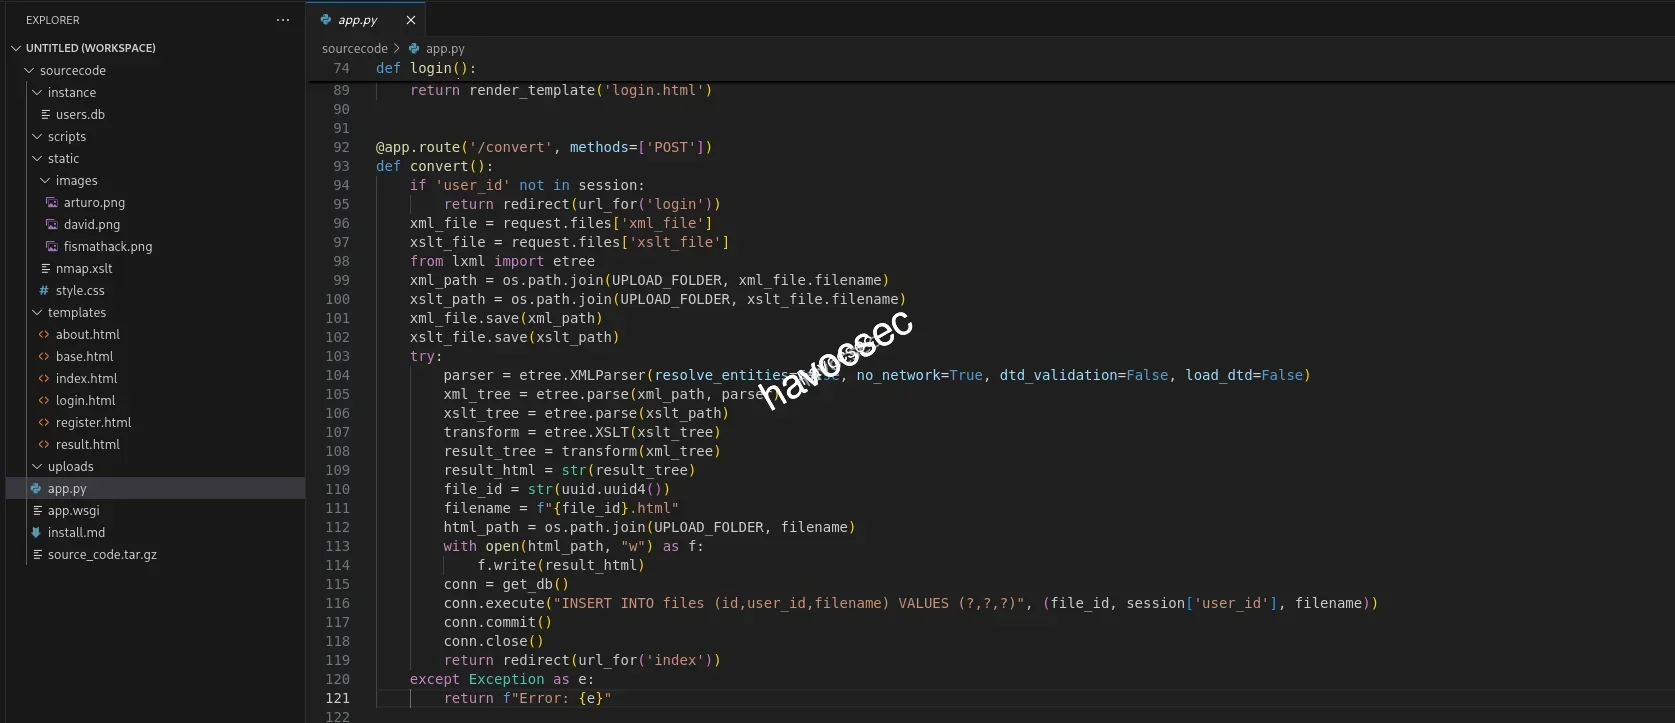Click the file icon beside nmap.xslt
The height and width of the screenshot is (723, 1675).
tap(45, 269)
